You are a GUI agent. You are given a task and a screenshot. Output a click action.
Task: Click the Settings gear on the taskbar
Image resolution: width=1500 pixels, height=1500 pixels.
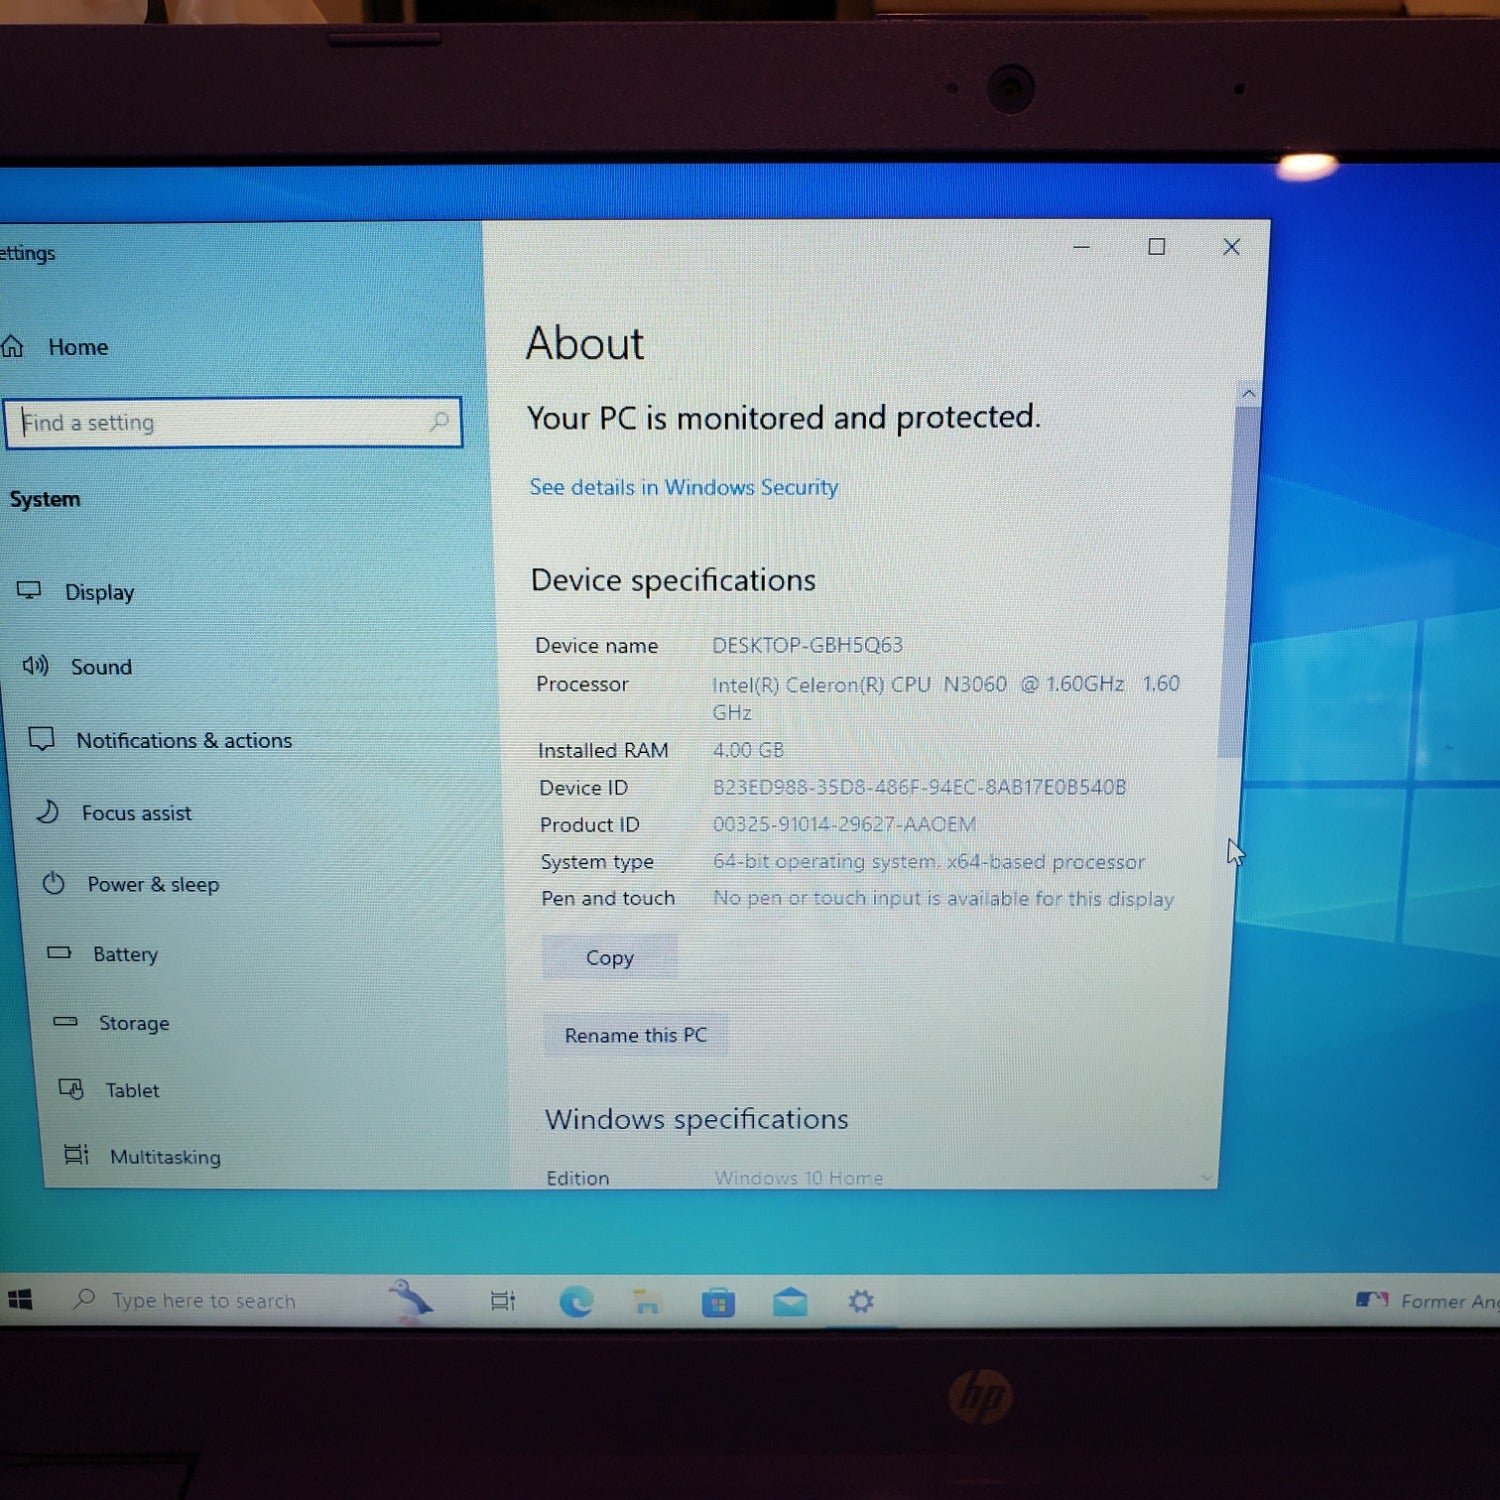(861, 1301)
